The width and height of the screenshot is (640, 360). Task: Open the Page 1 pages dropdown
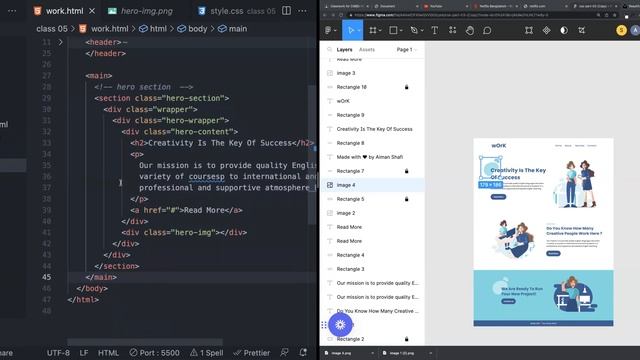pos(407,49)
